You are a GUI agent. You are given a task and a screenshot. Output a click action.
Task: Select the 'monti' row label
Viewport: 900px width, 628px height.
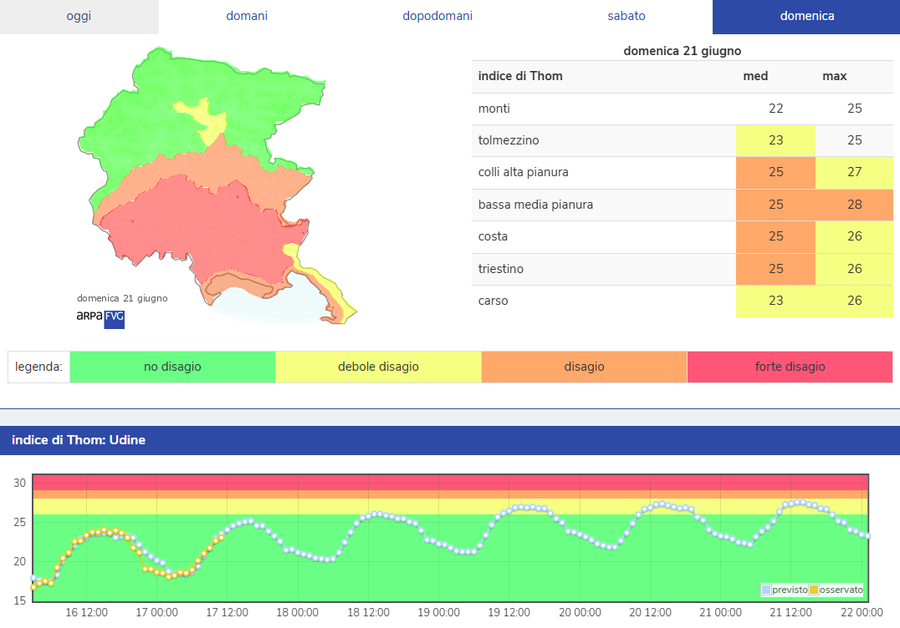494,108
